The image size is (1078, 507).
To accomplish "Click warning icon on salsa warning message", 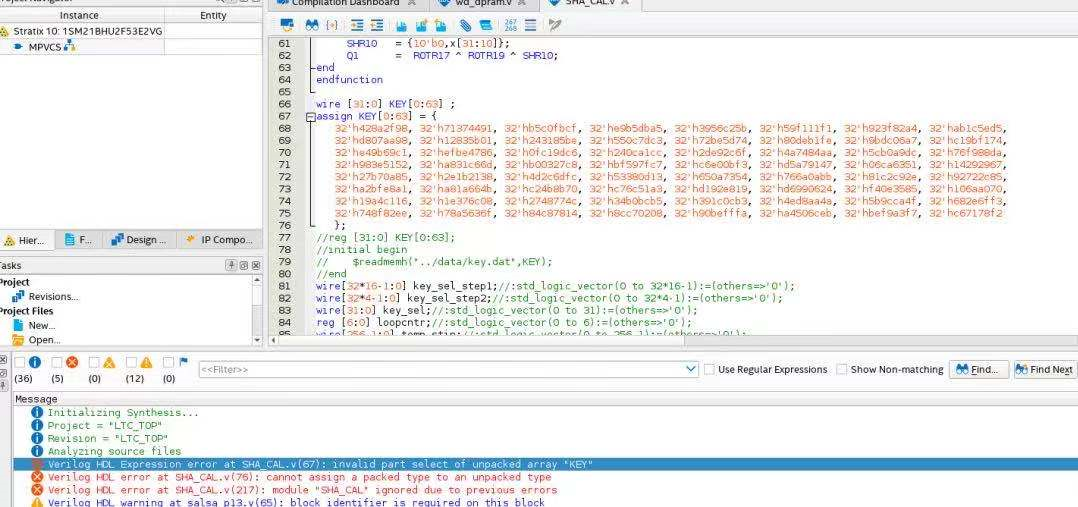I will (37, 503).
